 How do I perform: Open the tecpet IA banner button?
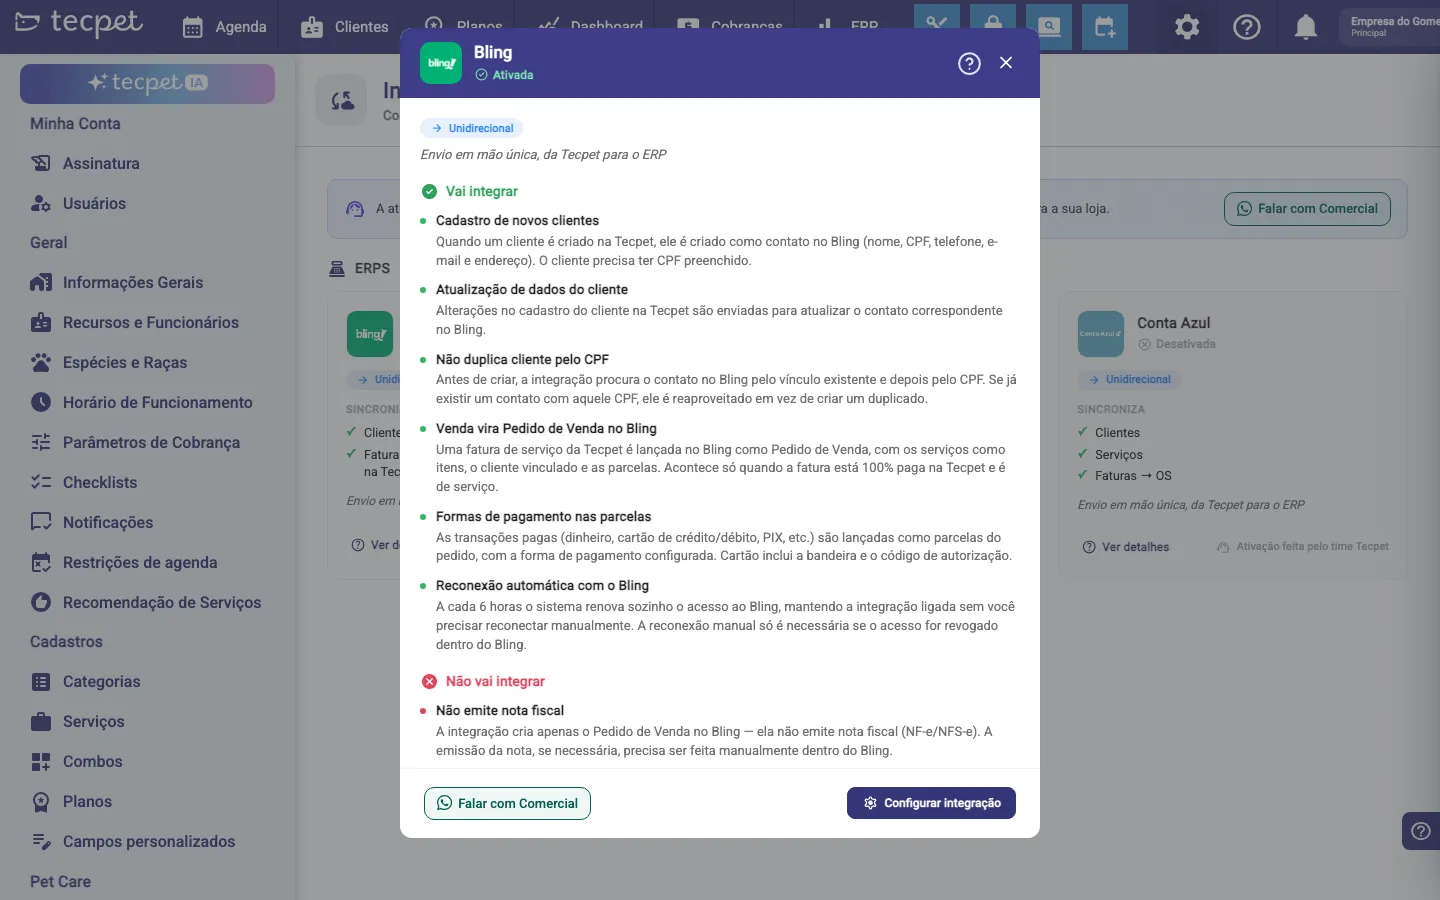click(147, 84)
